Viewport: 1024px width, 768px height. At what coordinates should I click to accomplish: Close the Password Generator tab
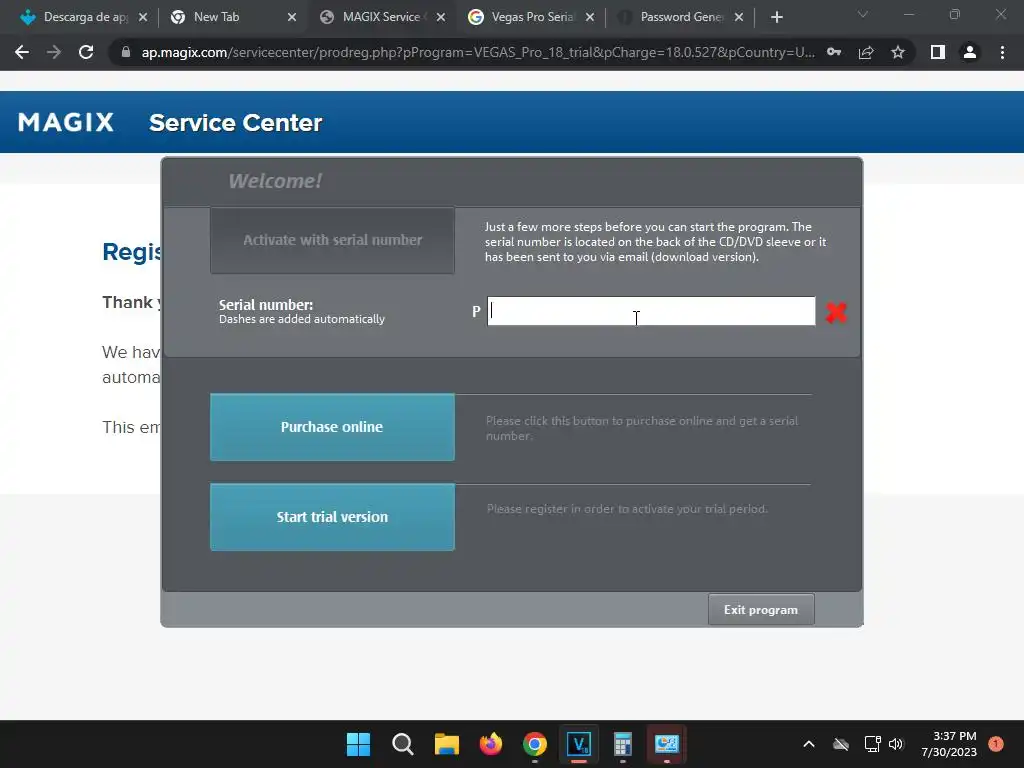pos(739,17)
